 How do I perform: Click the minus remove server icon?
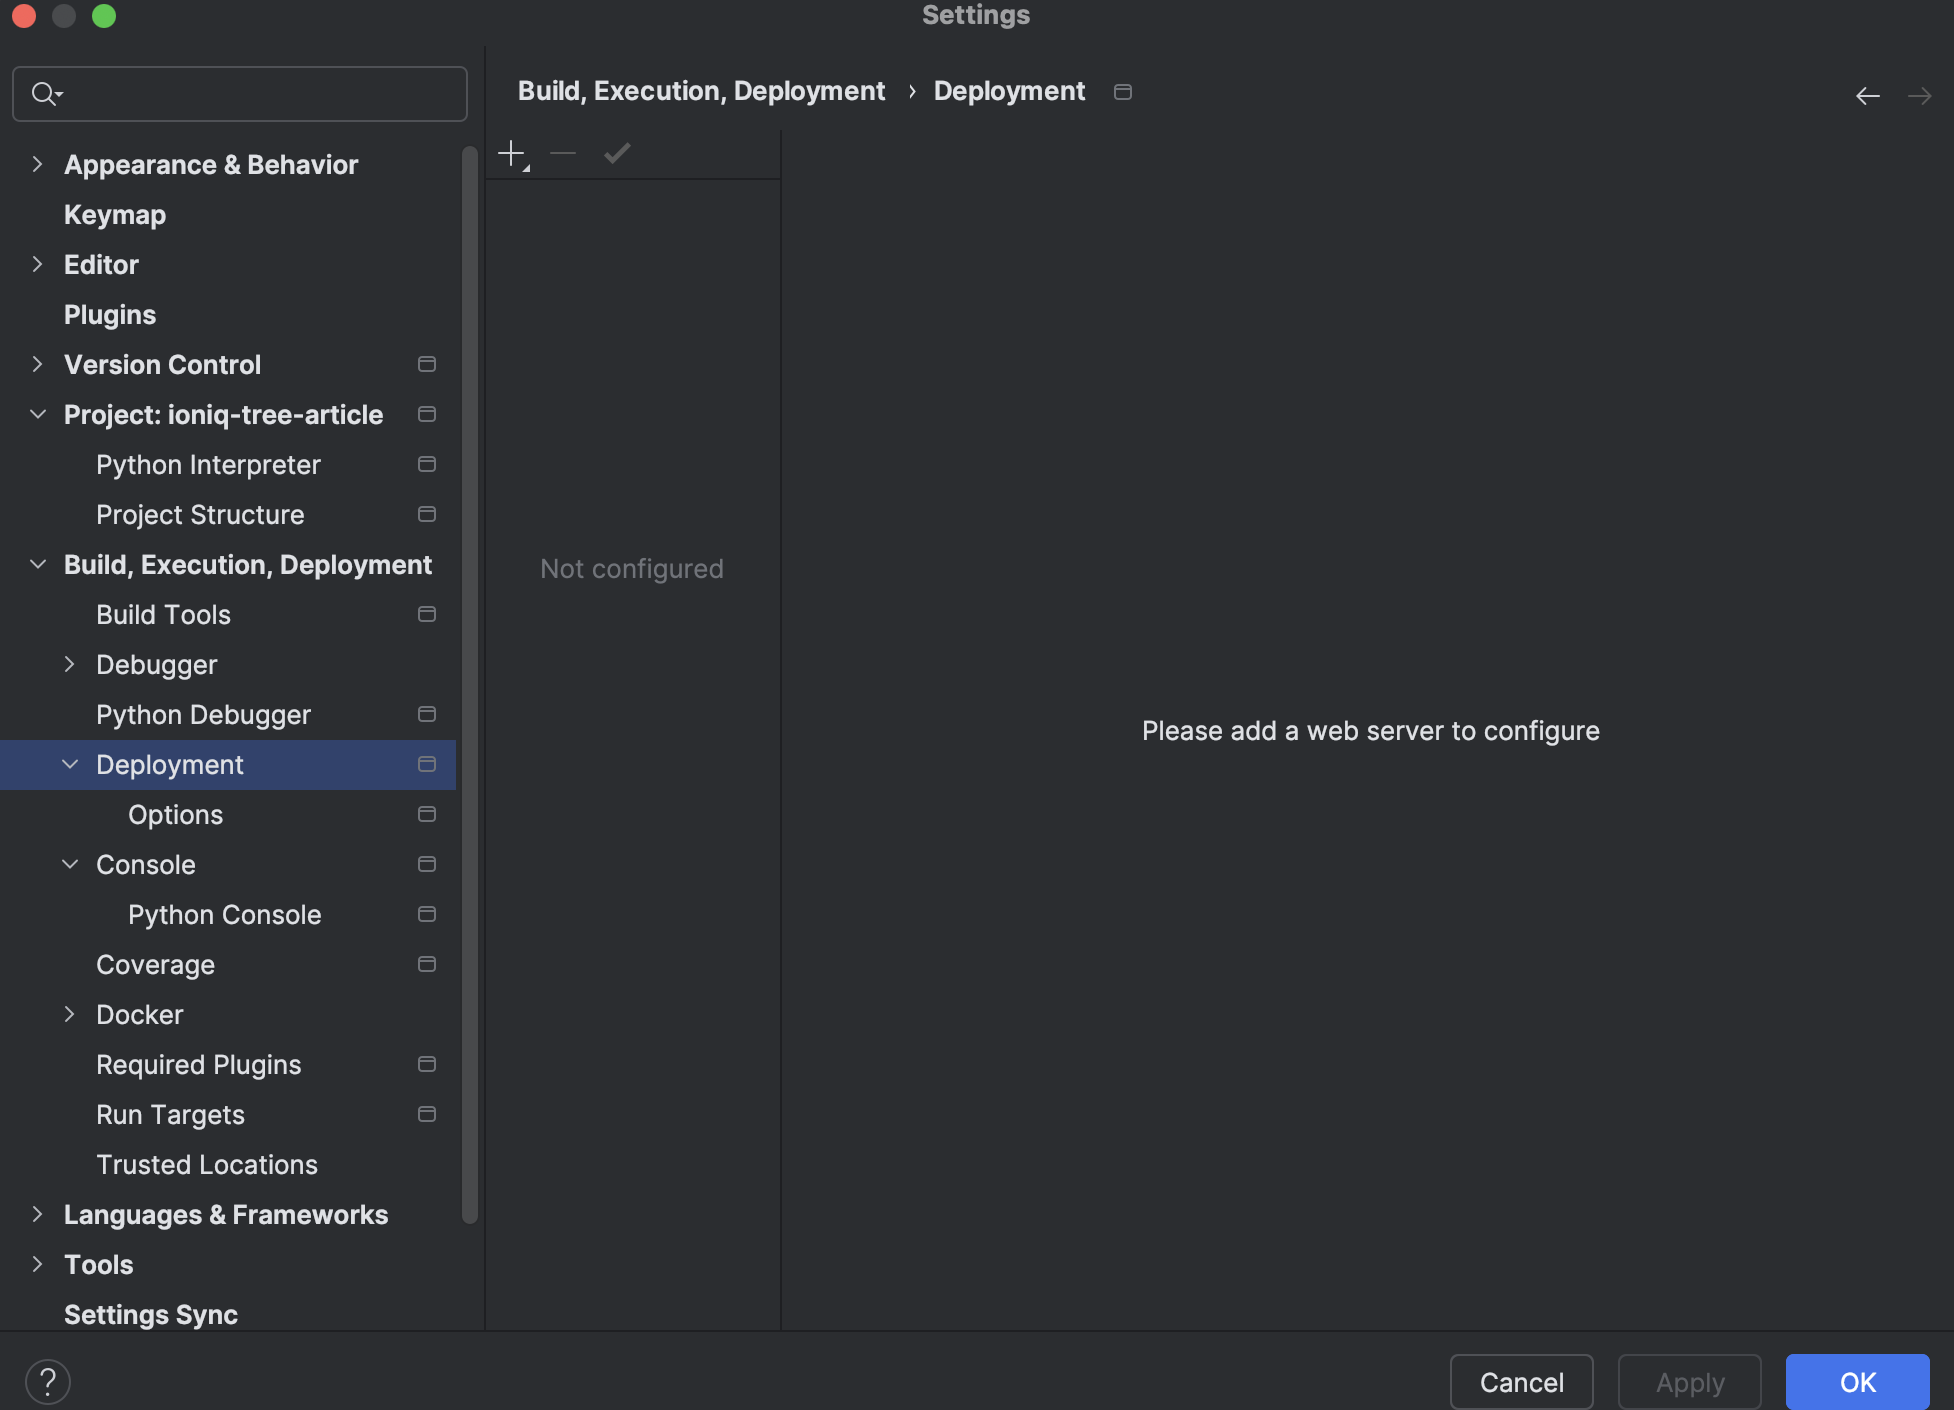pyautogui.click(x=563, y=153)
